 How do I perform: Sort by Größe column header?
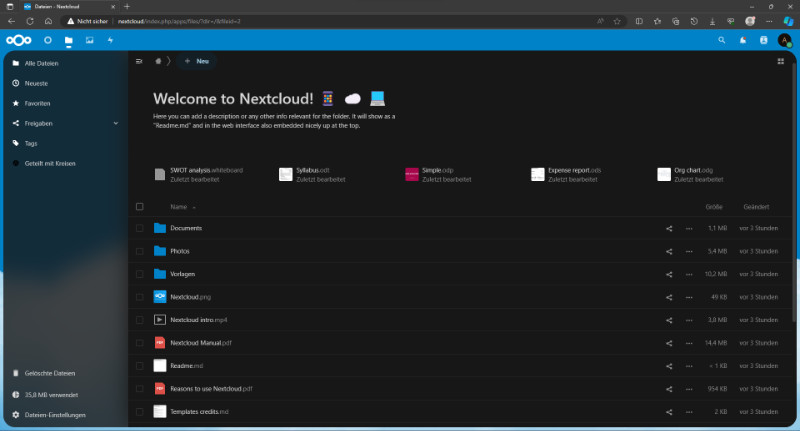[x=714, y=207]
